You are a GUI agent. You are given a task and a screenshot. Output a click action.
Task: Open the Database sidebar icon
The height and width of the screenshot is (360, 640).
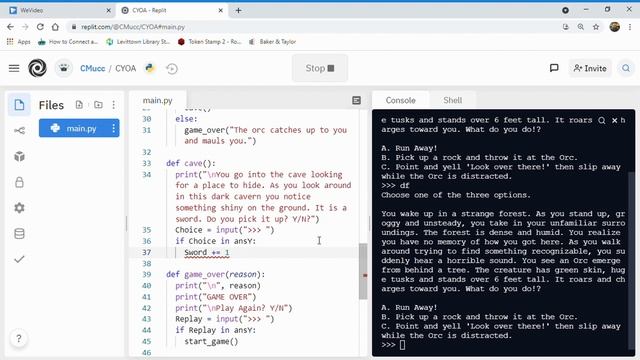(19, 233)
